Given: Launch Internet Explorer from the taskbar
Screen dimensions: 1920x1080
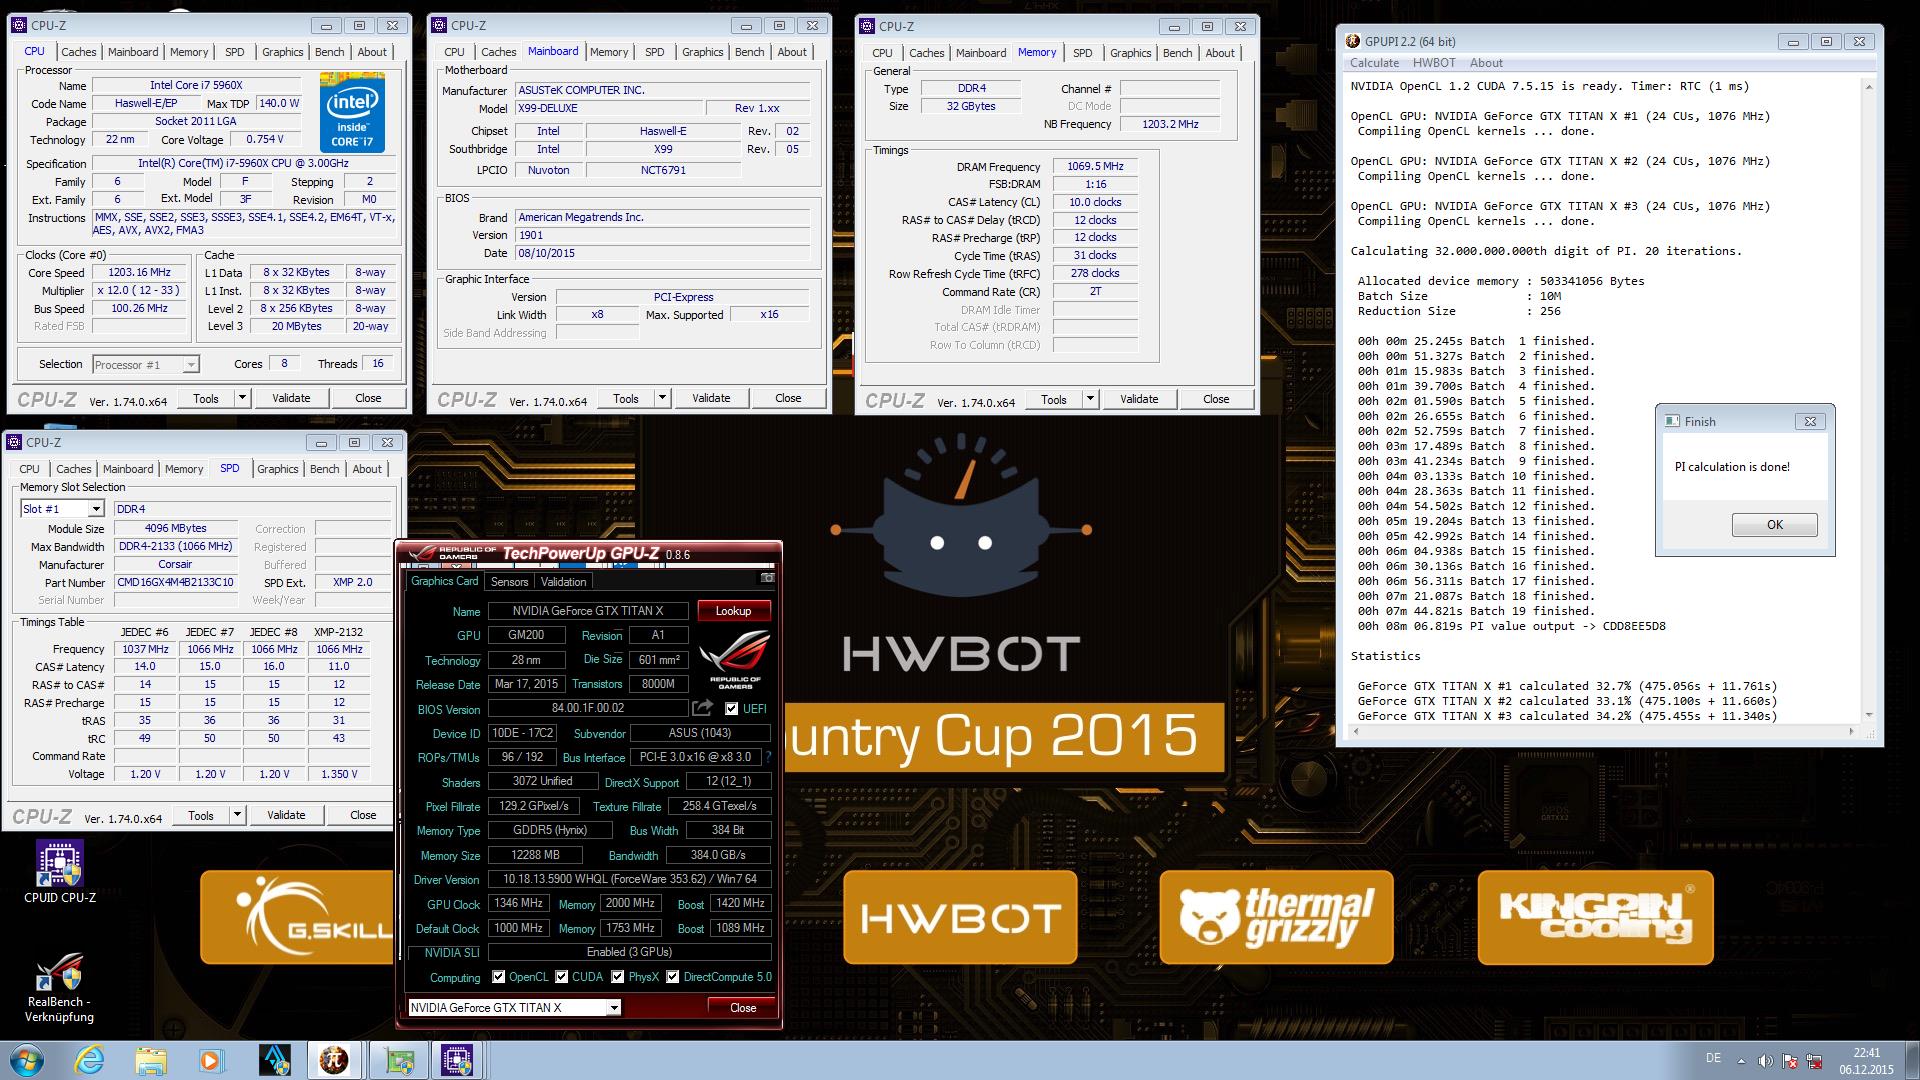Looking at the screenshot, I should (88, 1060).
